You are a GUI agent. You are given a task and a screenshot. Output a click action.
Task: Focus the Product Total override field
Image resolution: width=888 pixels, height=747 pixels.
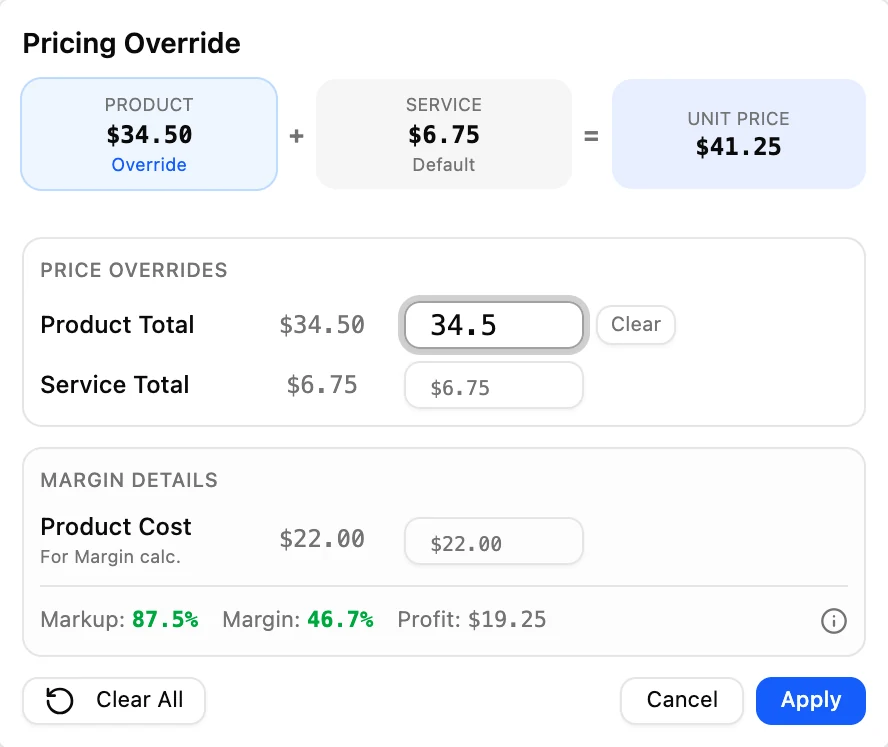[494, 325]
